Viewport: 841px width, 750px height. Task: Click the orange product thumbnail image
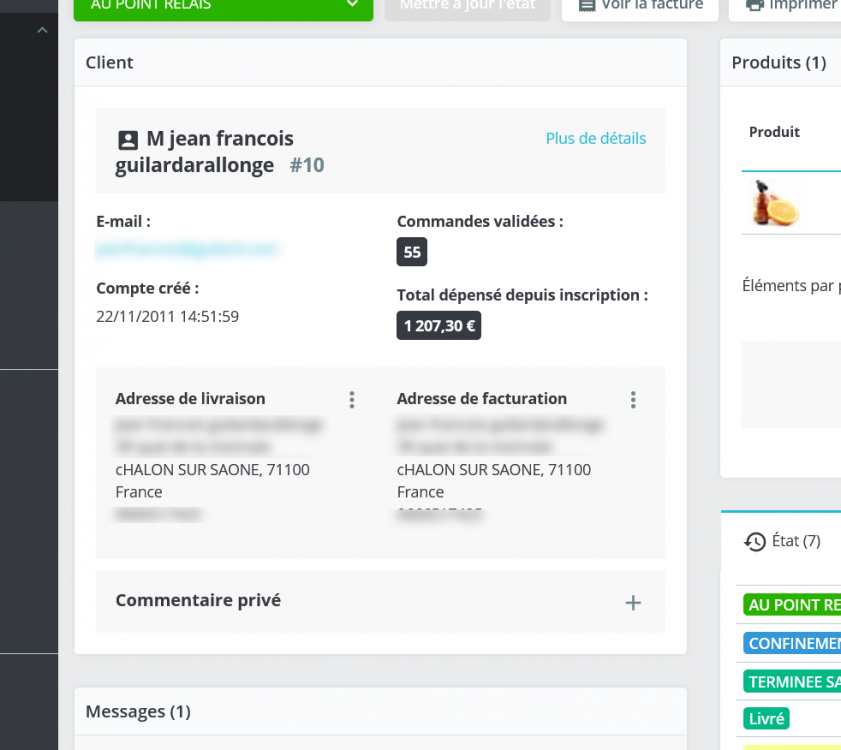774,203
